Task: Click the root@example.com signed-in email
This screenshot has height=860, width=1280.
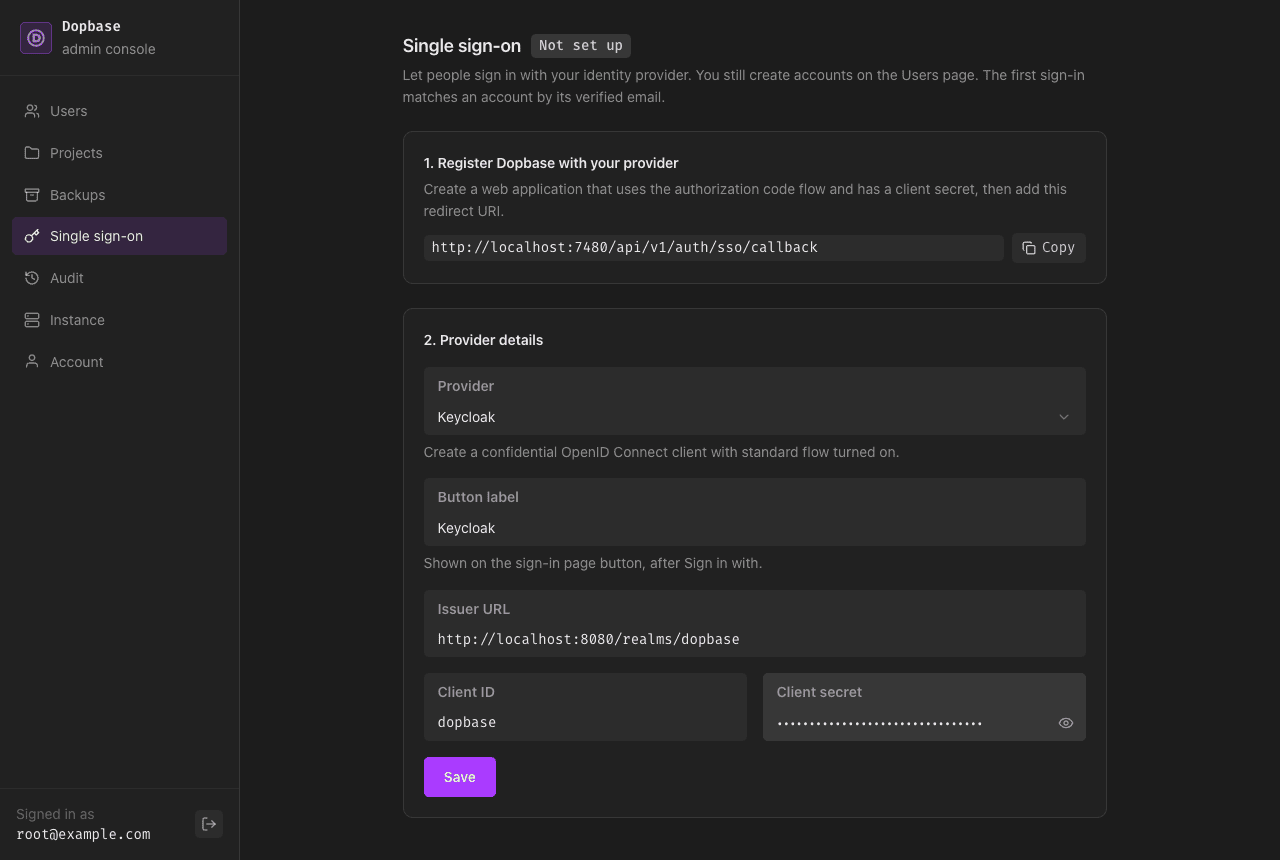Action: pos(83,834)
